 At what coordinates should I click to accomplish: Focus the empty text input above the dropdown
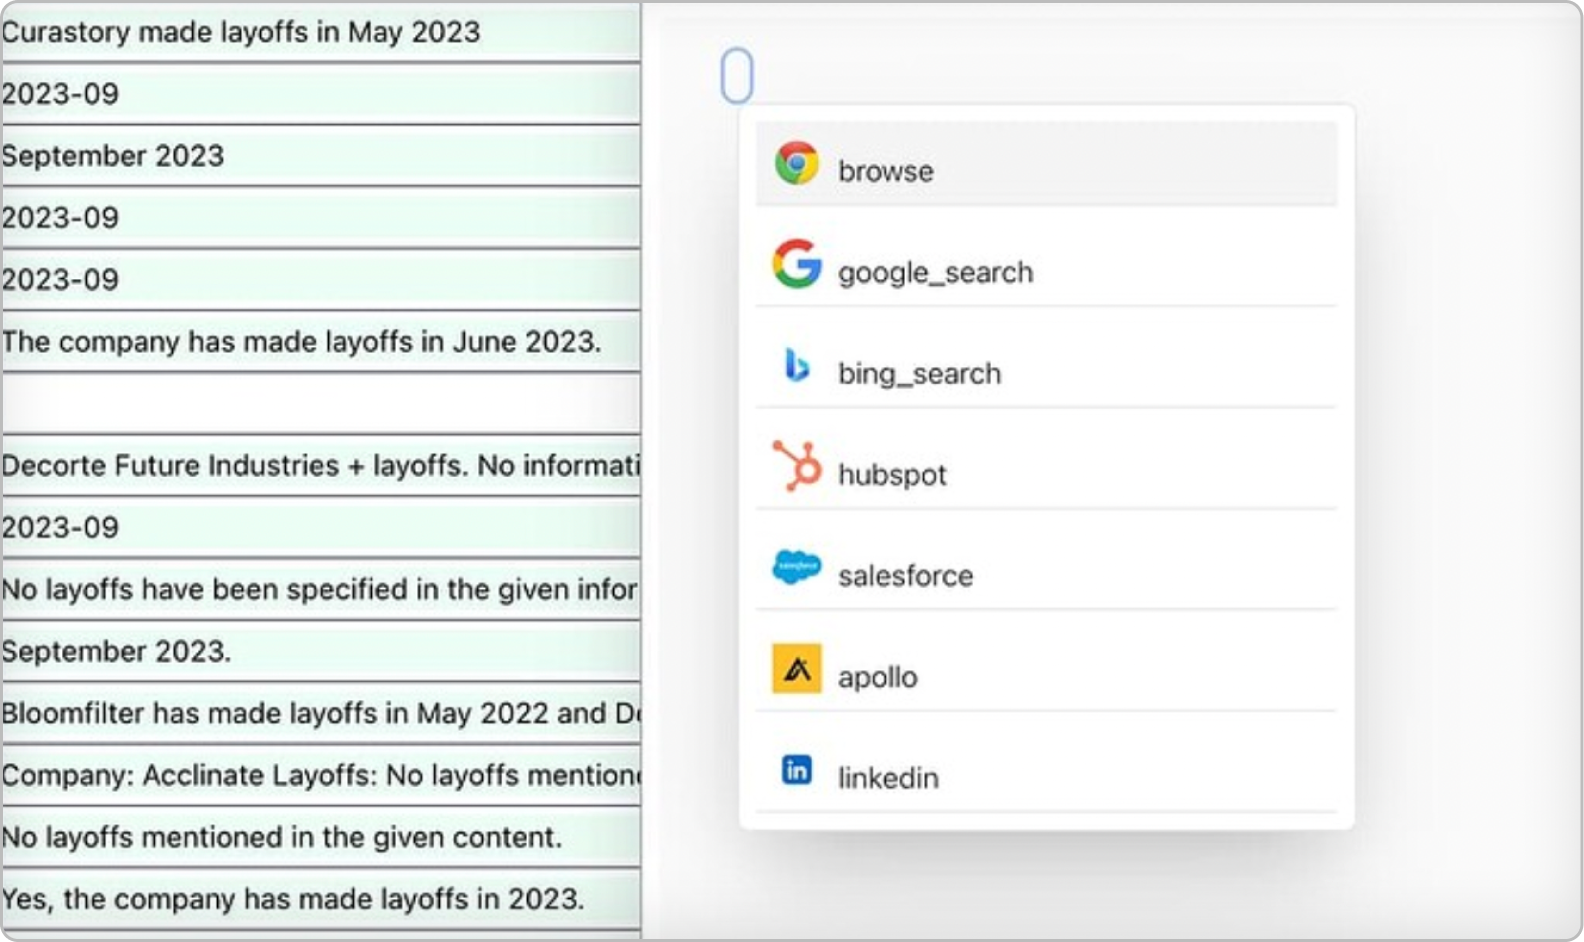737,76
